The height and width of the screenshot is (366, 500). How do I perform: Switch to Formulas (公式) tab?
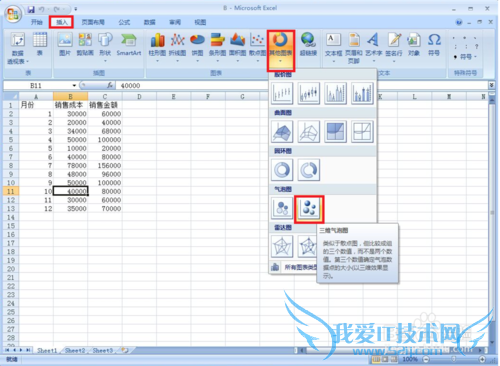(124, 22)
